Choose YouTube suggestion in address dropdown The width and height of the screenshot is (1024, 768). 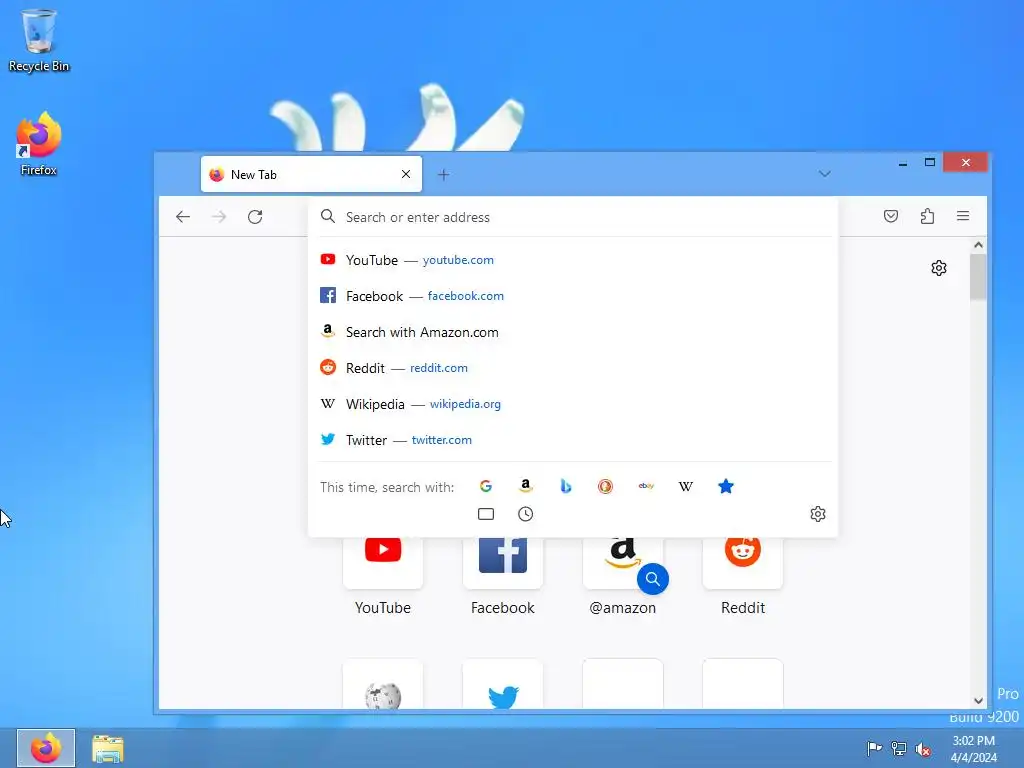pos(573,260)
